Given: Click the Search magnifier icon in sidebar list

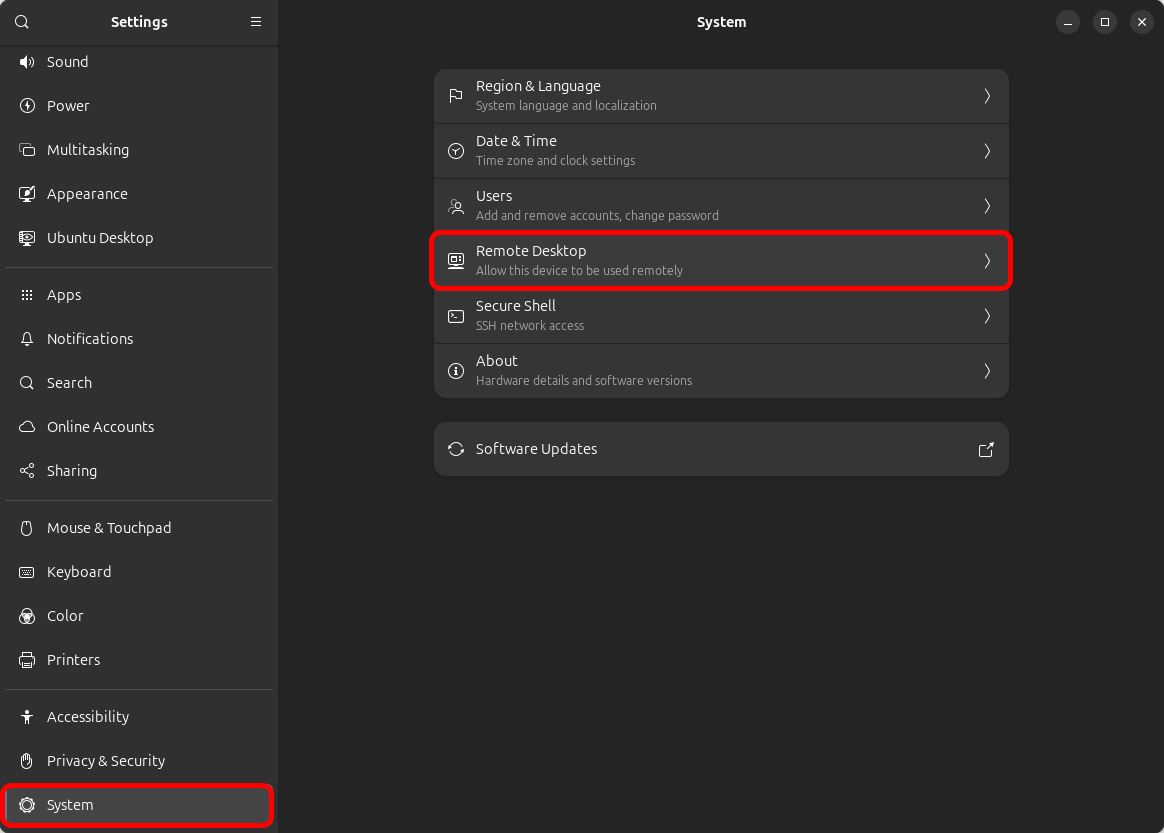Looking at the screenshot, I should (x=27, y=383).
